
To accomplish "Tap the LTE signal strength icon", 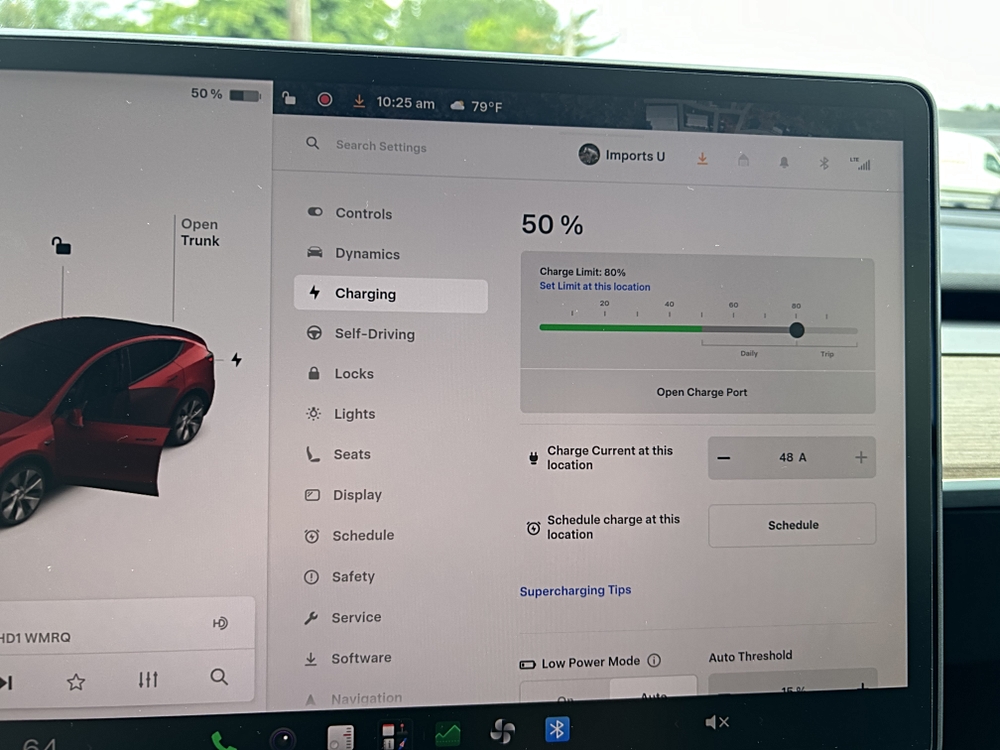I will click(860, 163).
